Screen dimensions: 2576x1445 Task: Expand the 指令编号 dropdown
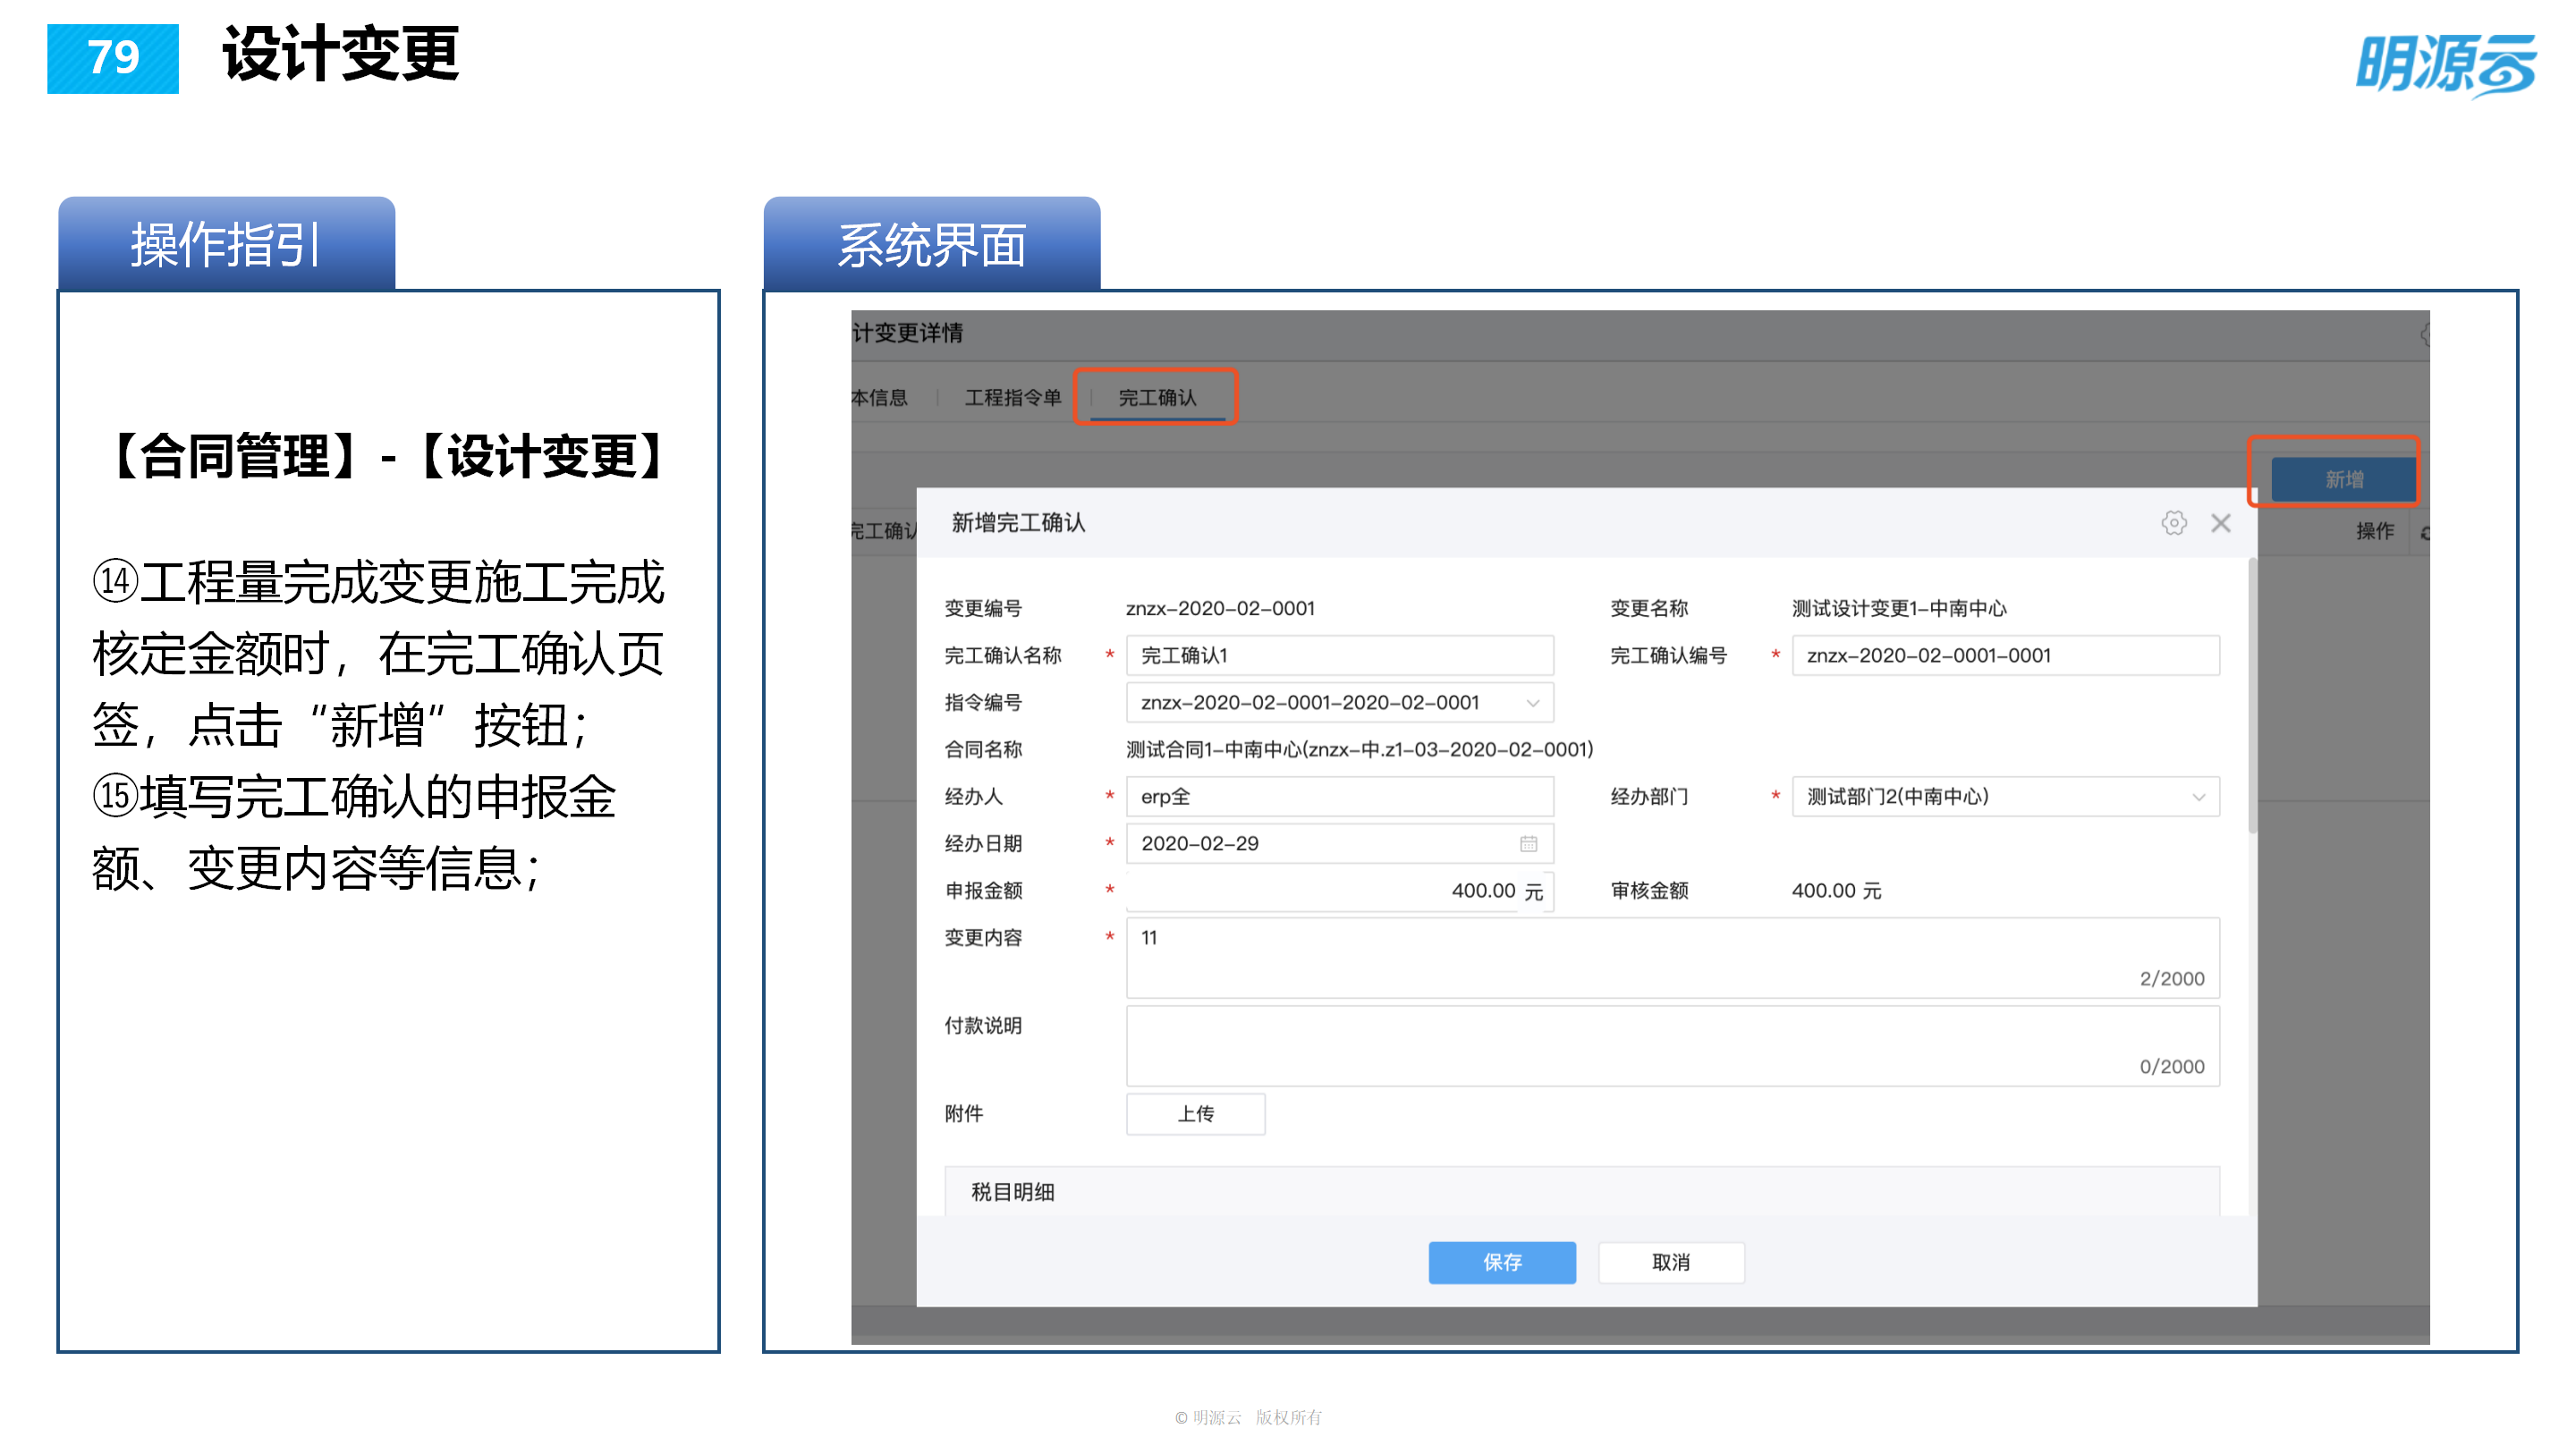1532,702
